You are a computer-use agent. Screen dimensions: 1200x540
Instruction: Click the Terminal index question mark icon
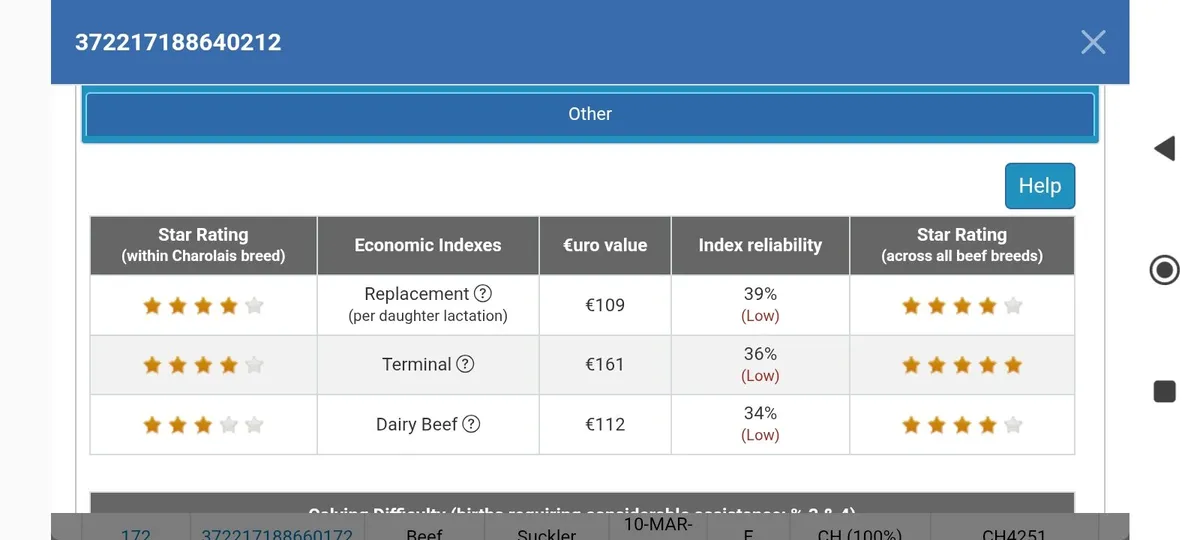click(465, 365)
